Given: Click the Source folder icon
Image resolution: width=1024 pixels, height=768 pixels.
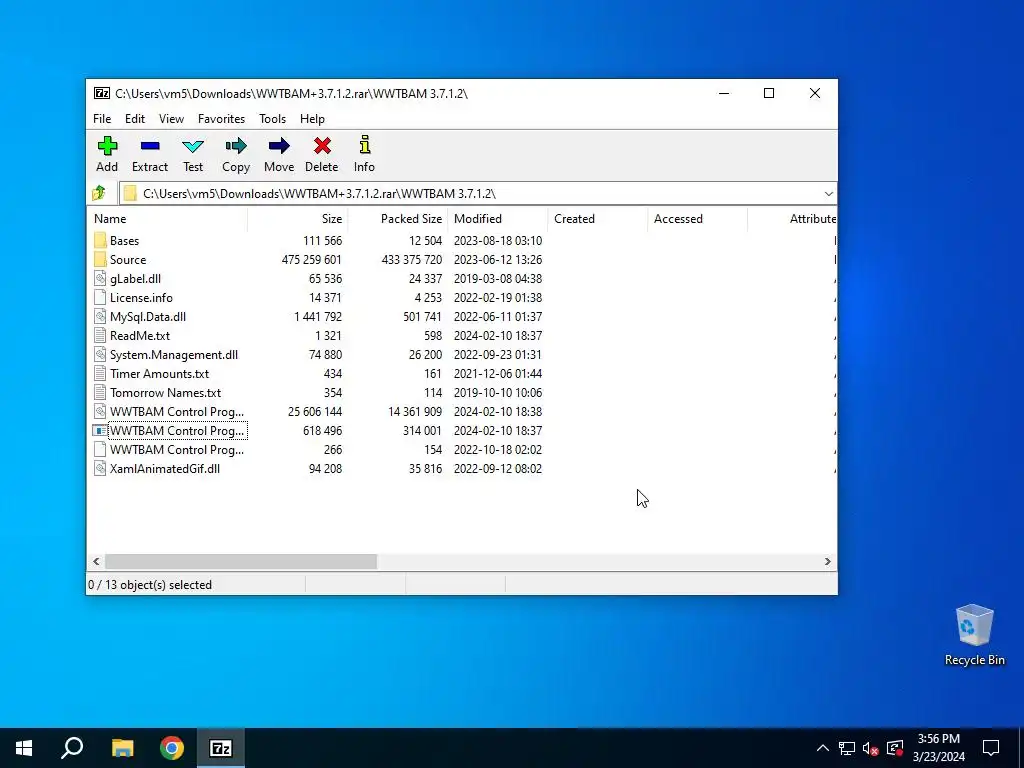Looking at the screenshot, I should click(100, 259).
